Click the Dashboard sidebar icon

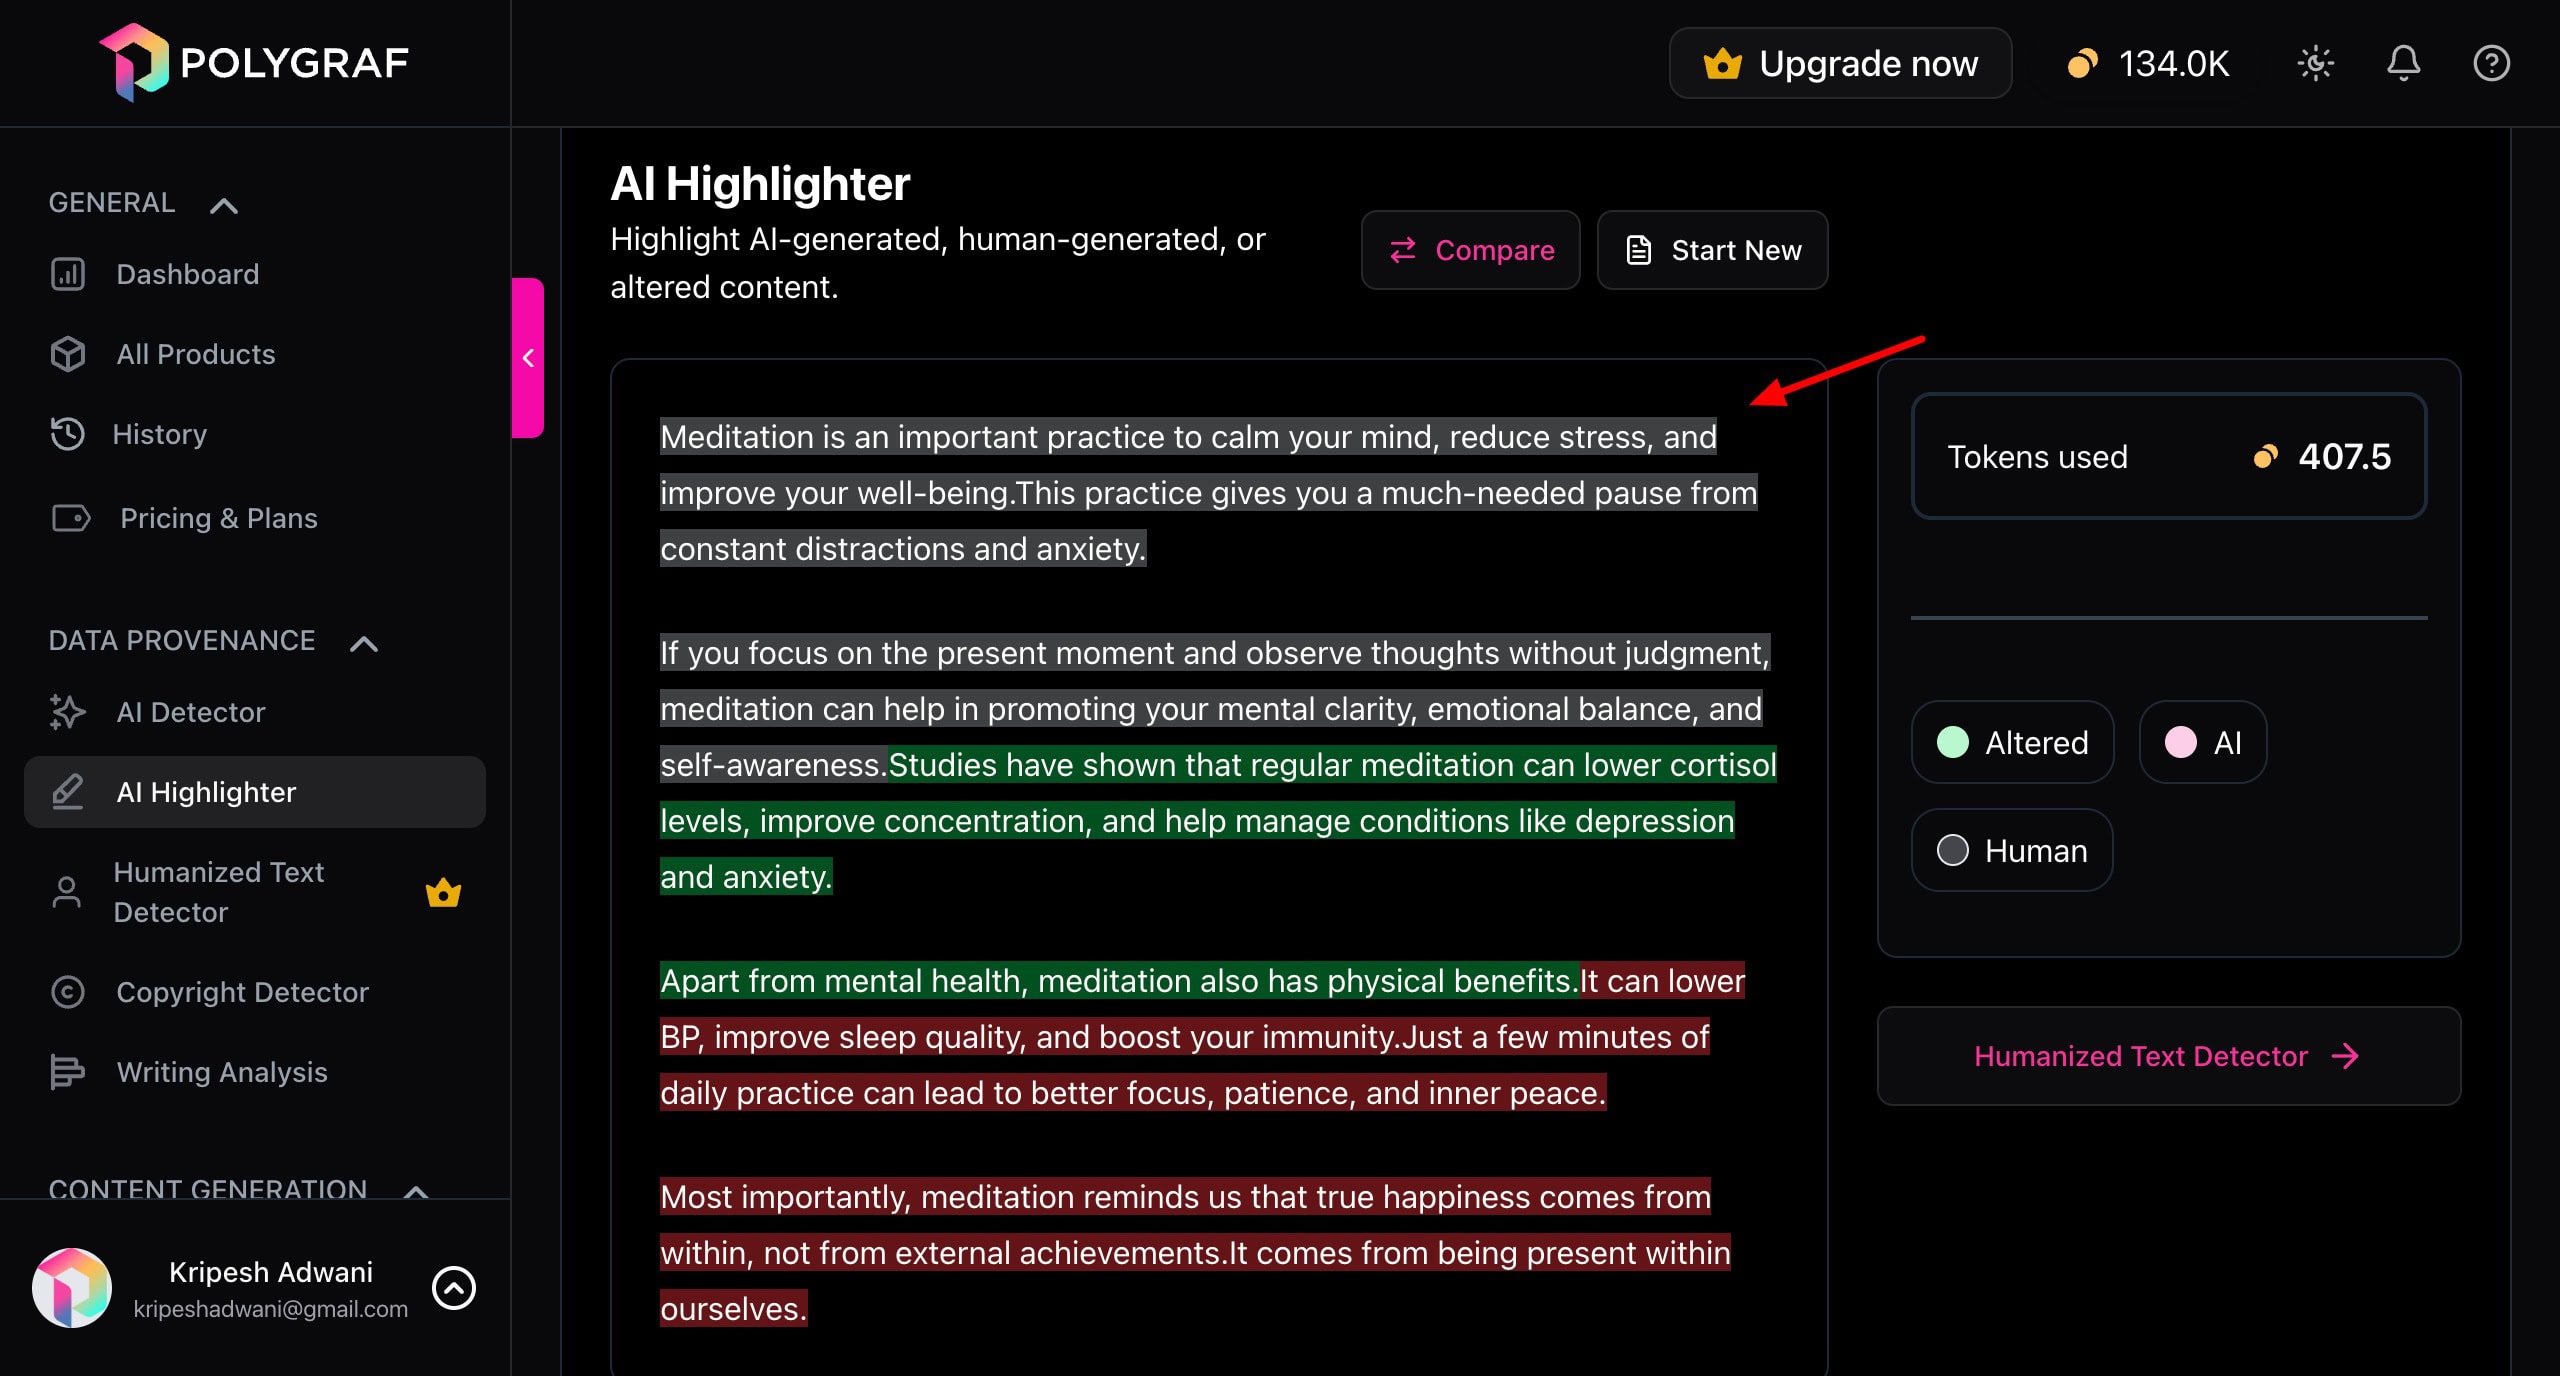click(68, 274)
